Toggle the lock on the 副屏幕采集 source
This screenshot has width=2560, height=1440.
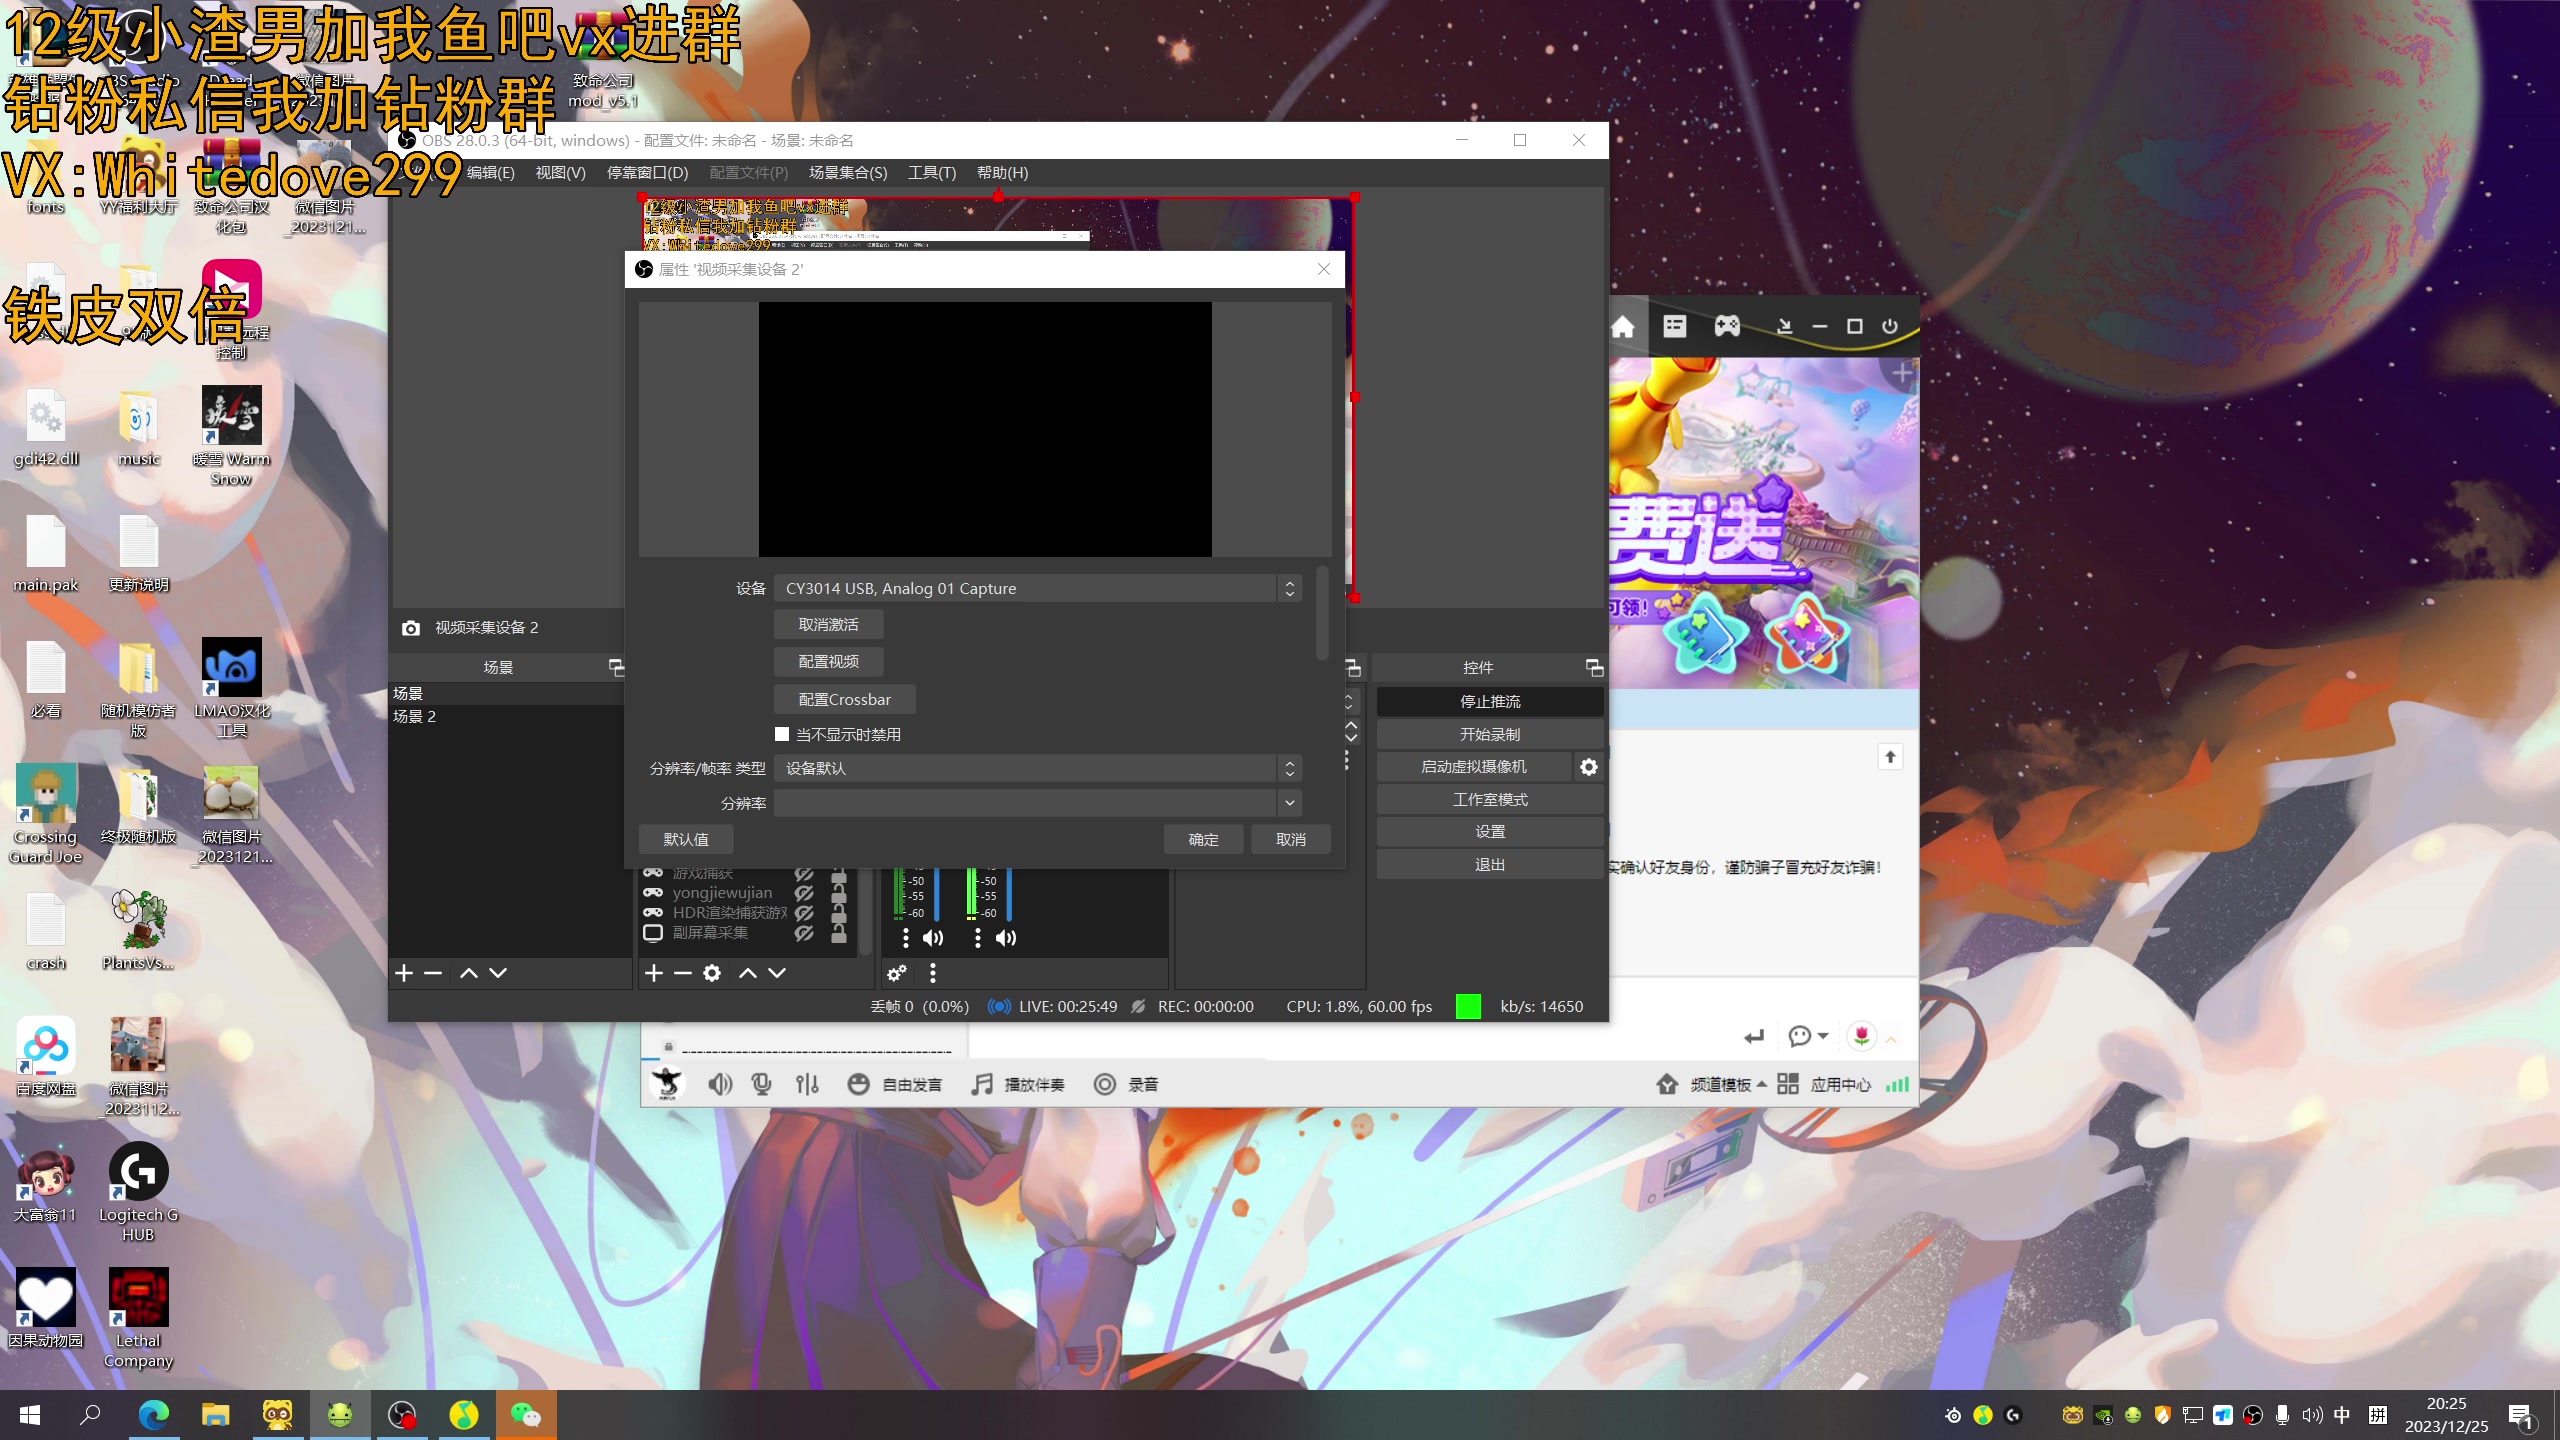pyautogui.click(x=839, y=936)
